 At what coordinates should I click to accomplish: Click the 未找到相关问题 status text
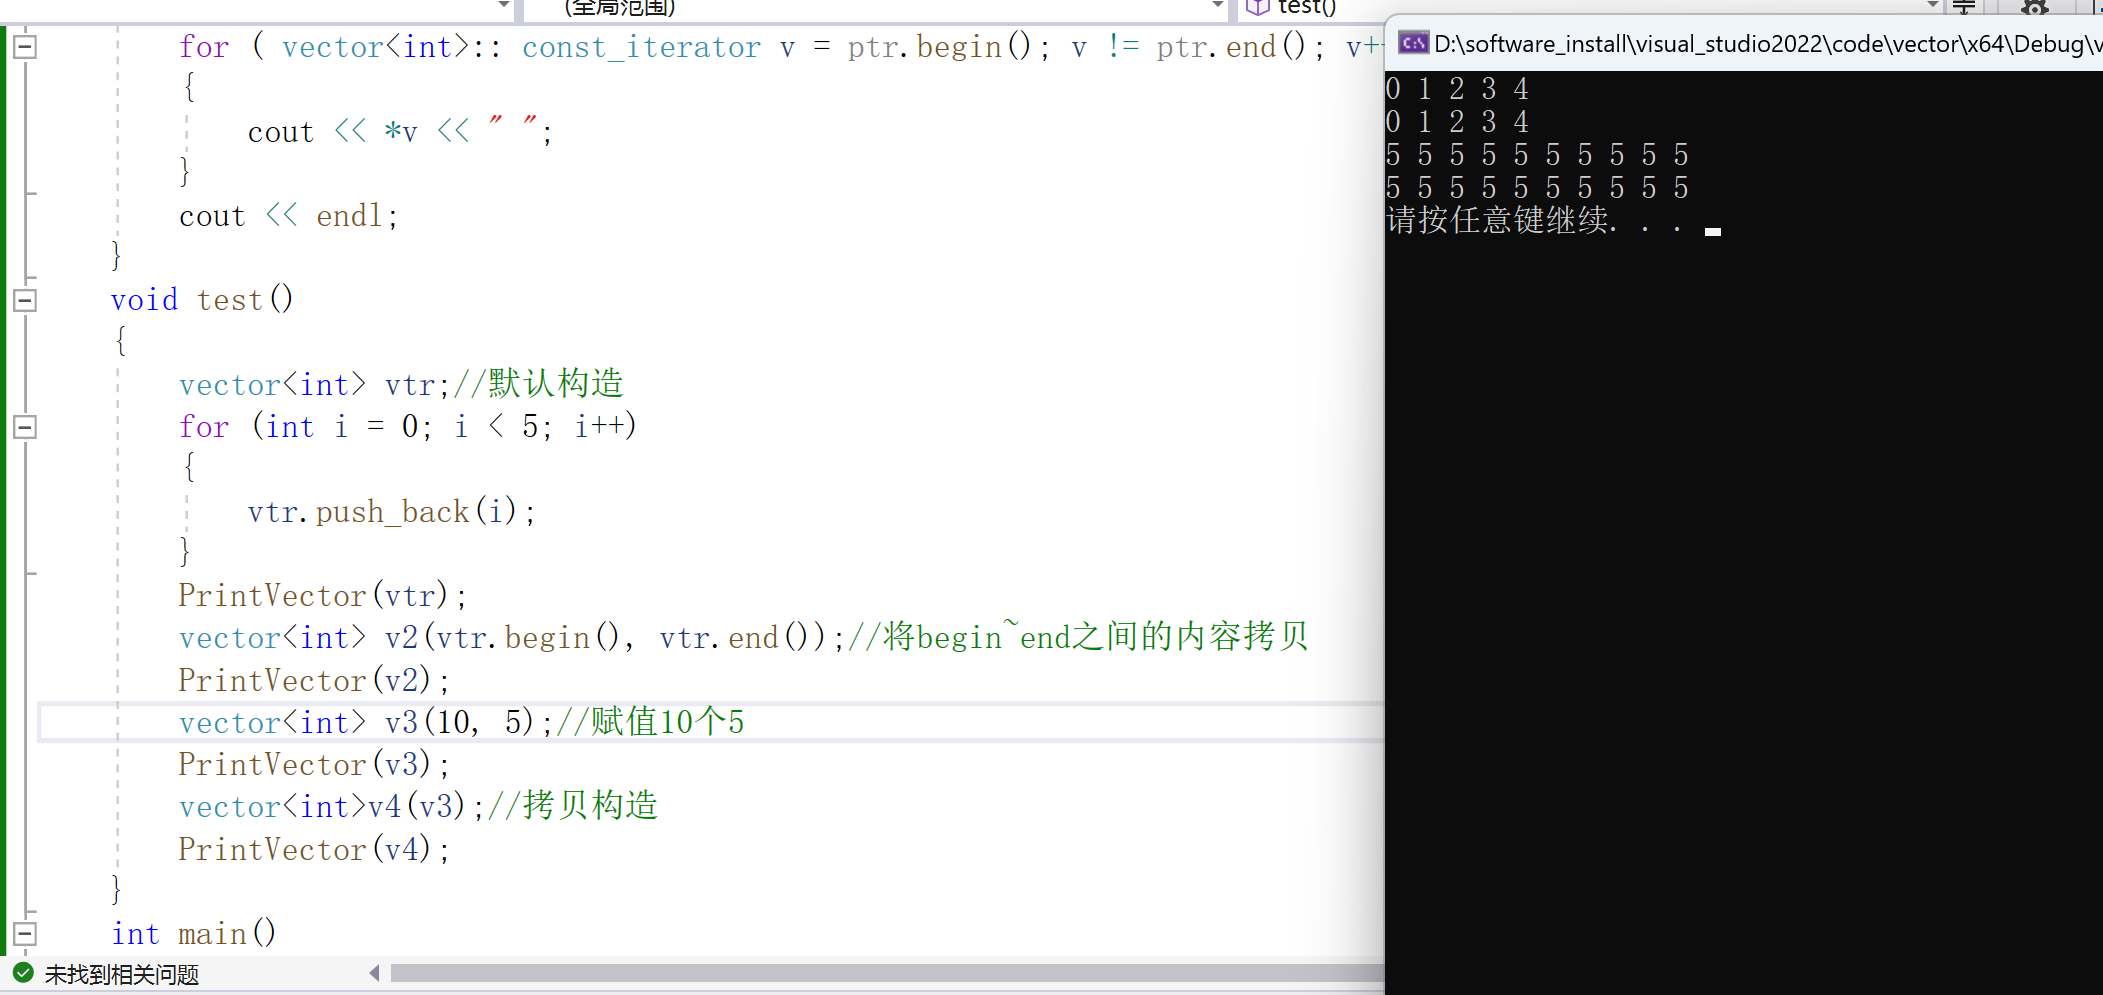122,974
